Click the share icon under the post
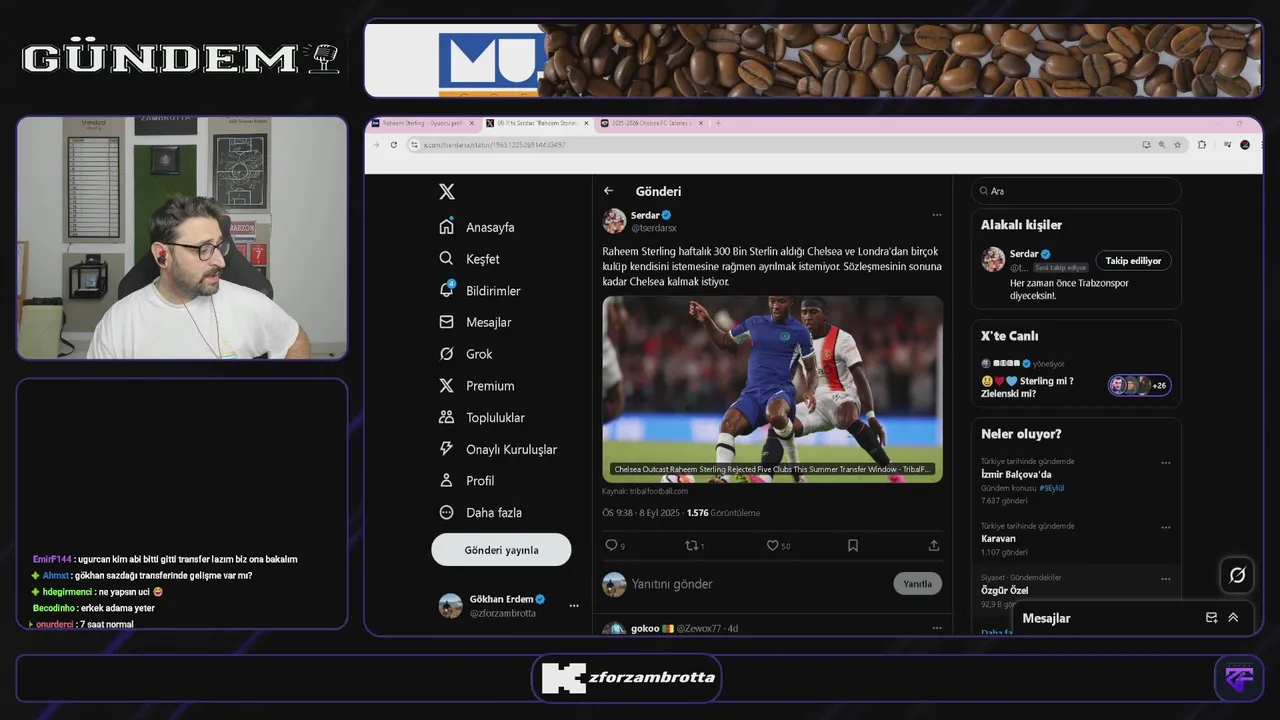The height and width of the screenshot is (720, 1280). 934,545
